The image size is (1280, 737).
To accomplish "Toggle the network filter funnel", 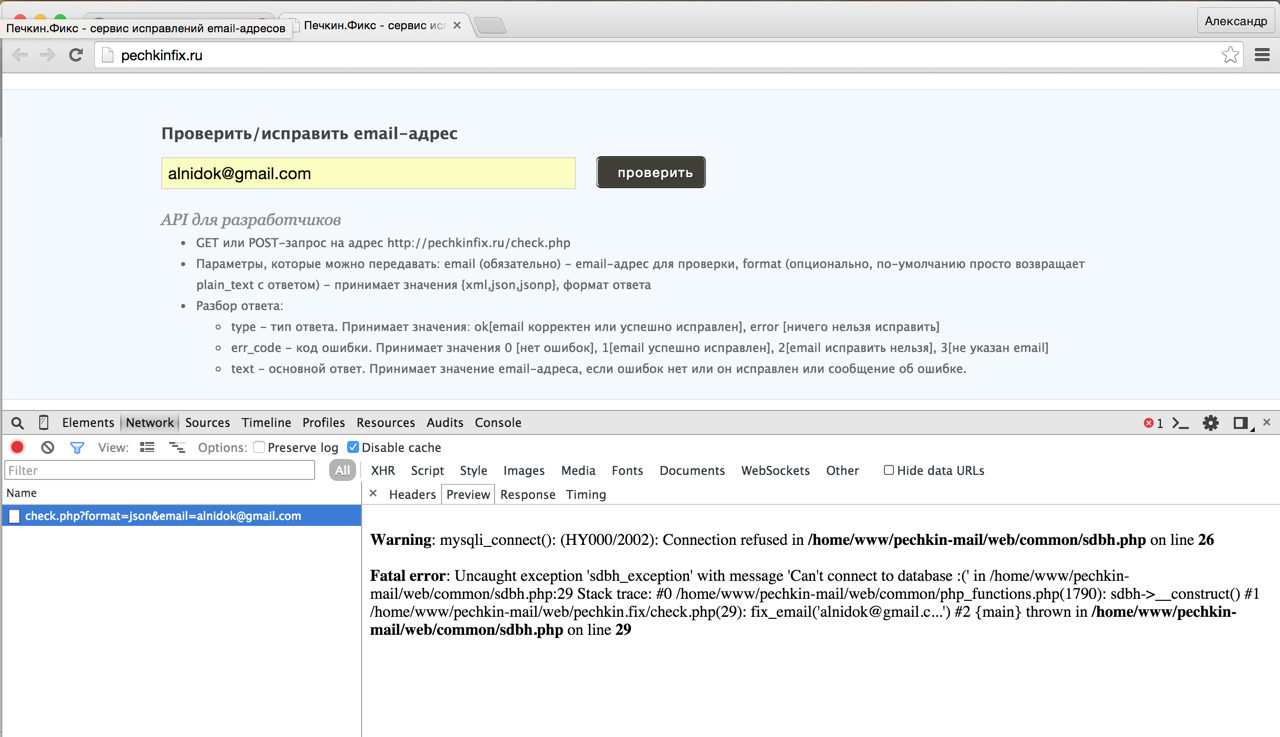I will (x=77, y=447).
